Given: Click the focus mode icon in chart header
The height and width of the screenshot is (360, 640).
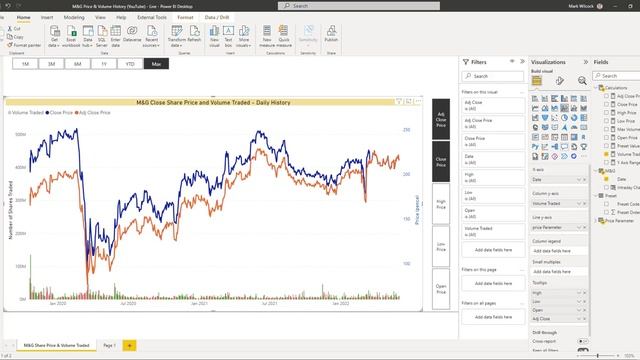Looking at the screenshot, I should point(409,102).
